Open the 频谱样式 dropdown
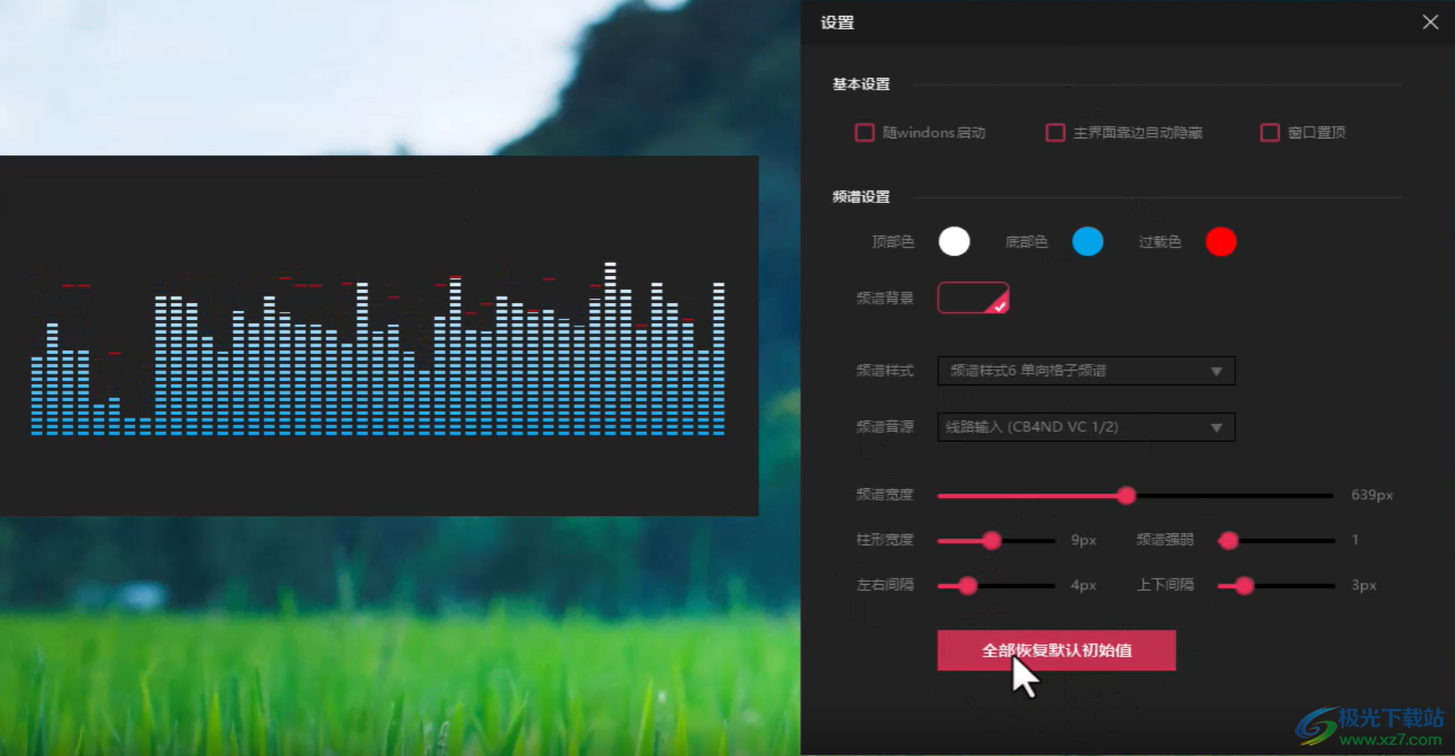 pos(1085,371)
